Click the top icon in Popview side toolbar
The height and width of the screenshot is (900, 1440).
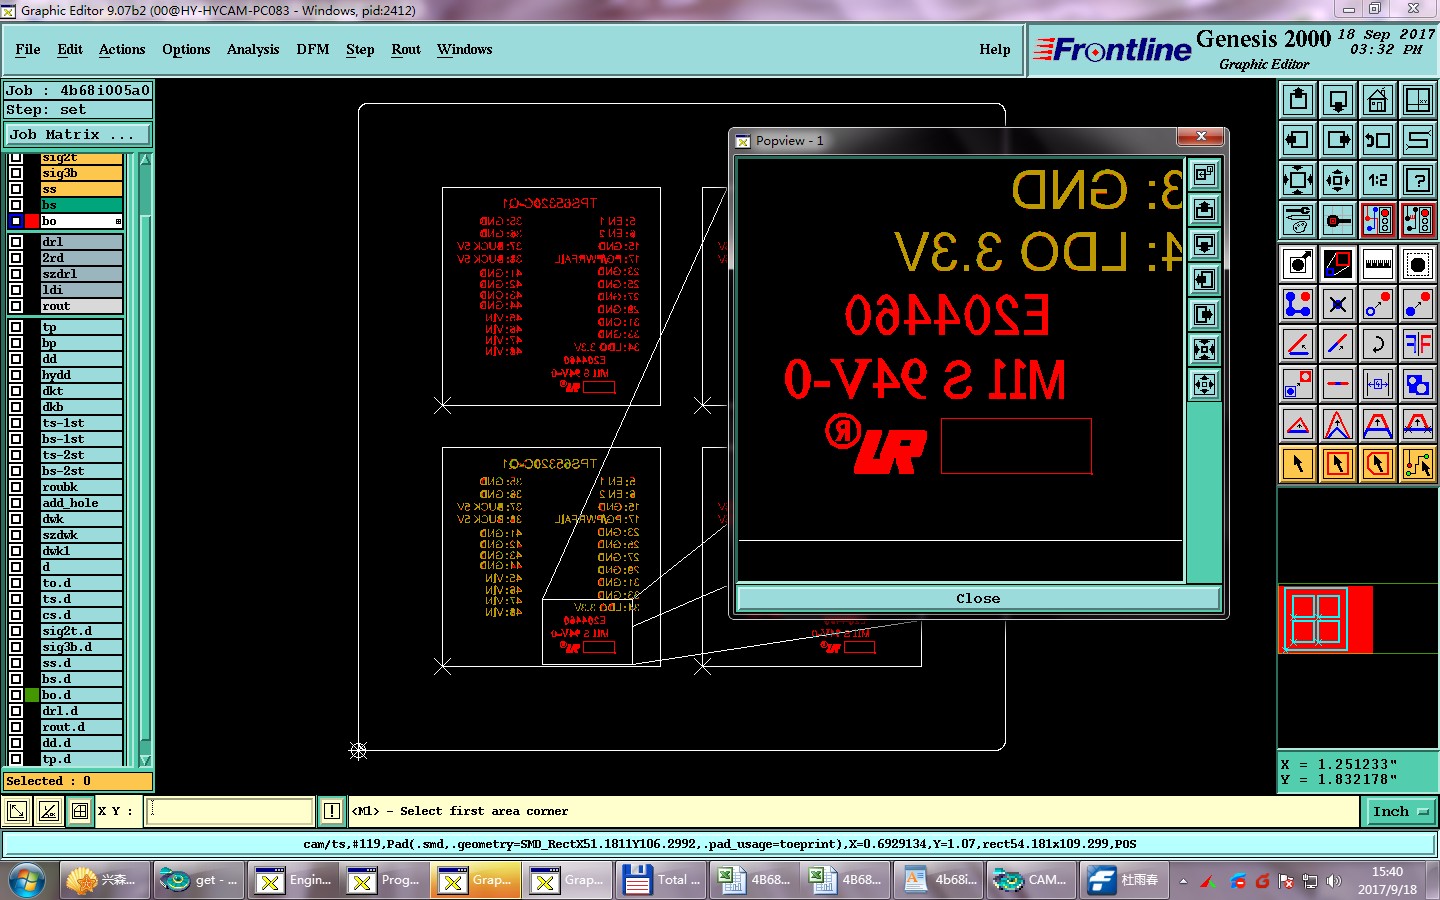tap(1205, 175)
